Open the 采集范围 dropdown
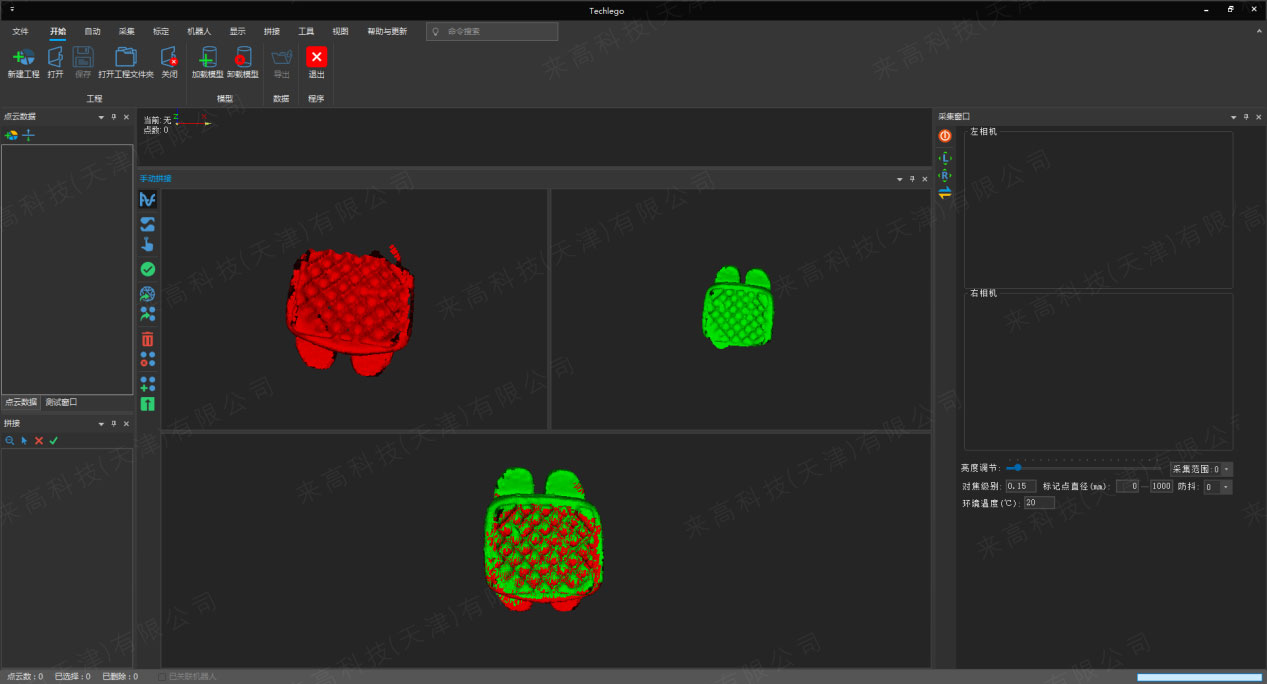Image resolution: width=1267 pixels, height=684 pixels. click(x=1226, y=468)
